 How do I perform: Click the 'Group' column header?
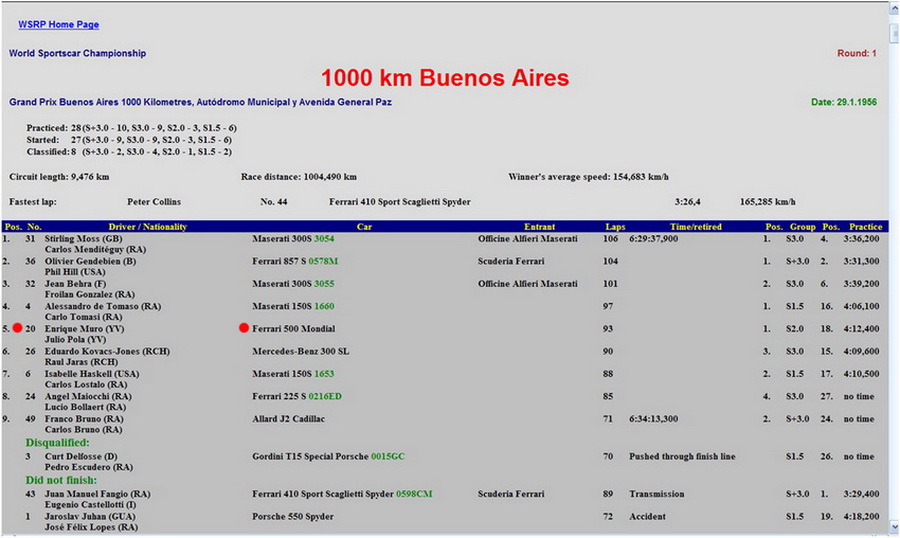tap(802, 227)
